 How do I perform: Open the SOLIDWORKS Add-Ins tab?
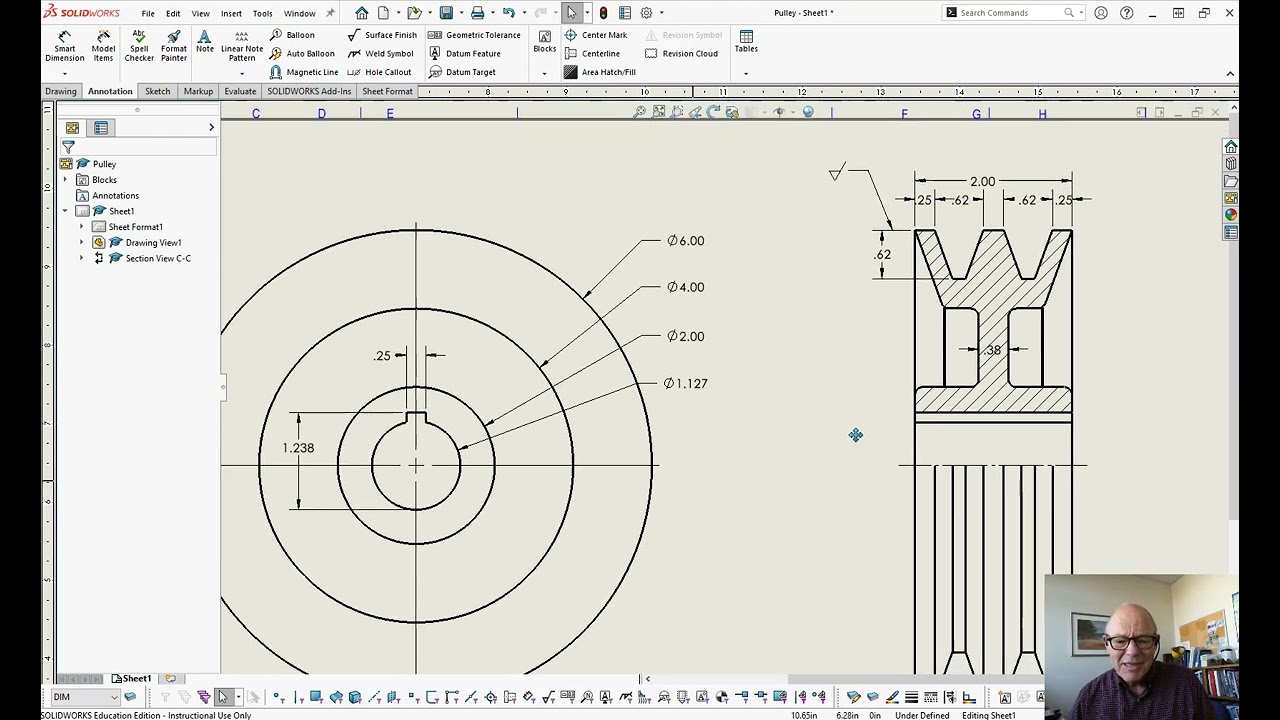[x=309, y=91]
